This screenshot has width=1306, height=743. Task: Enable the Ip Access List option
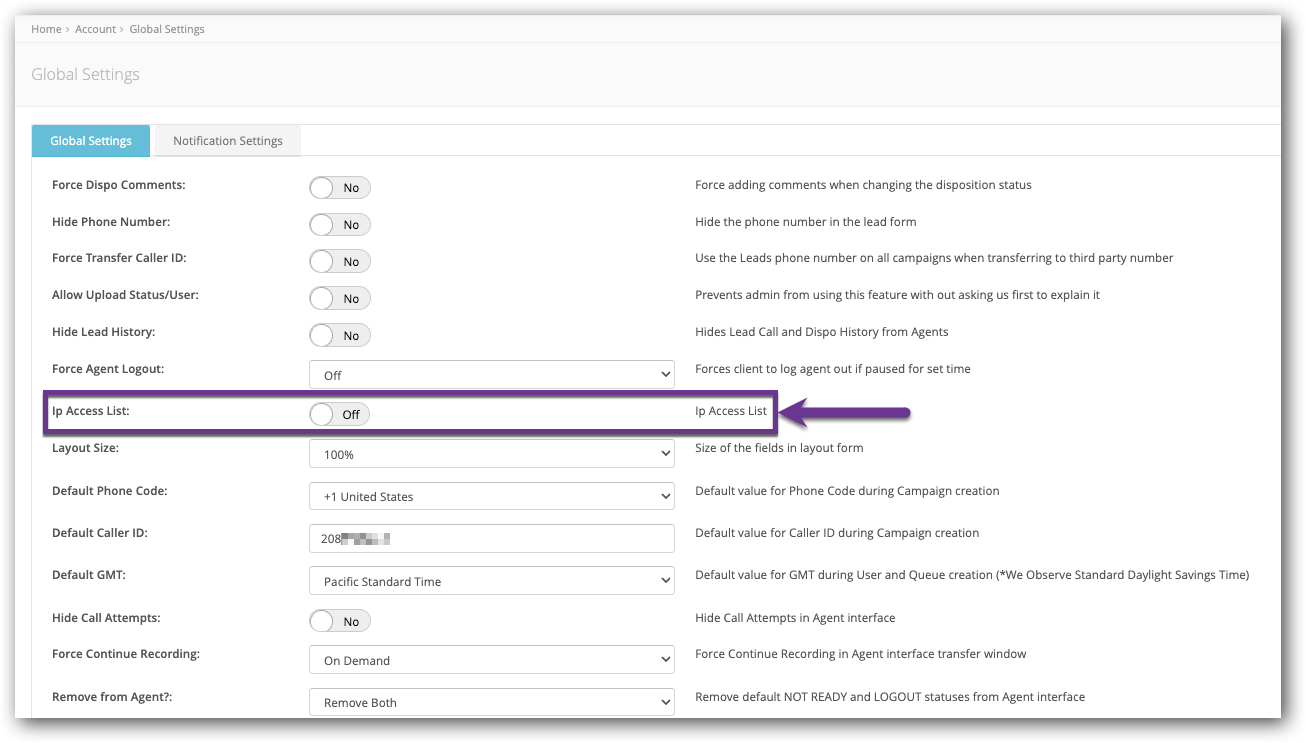pyautogui.click(x=339, y=413)
